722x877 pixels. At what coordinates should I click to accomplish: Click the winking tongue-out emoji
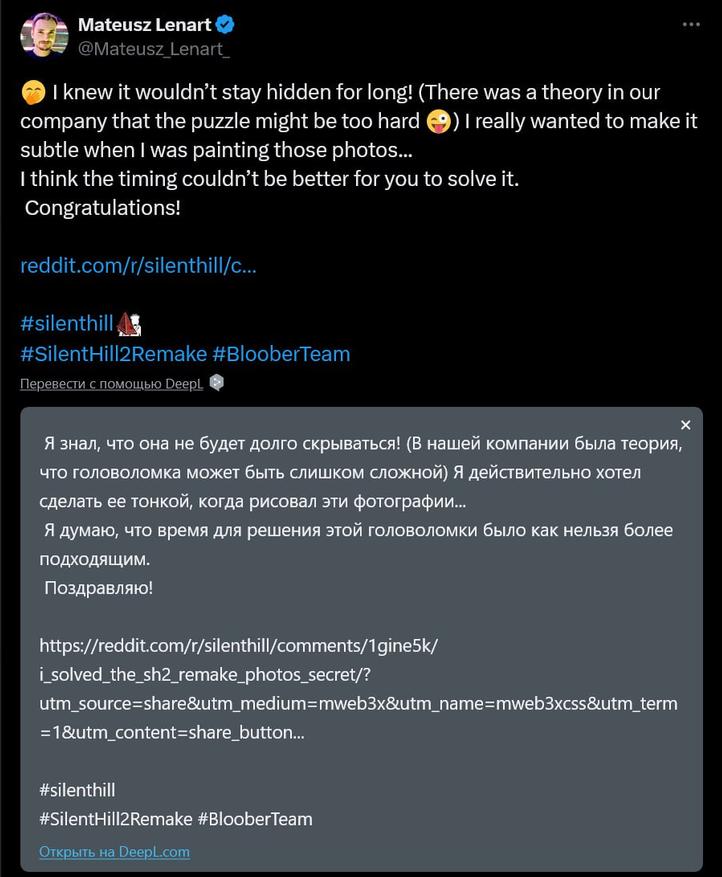[x=437, y=123]
